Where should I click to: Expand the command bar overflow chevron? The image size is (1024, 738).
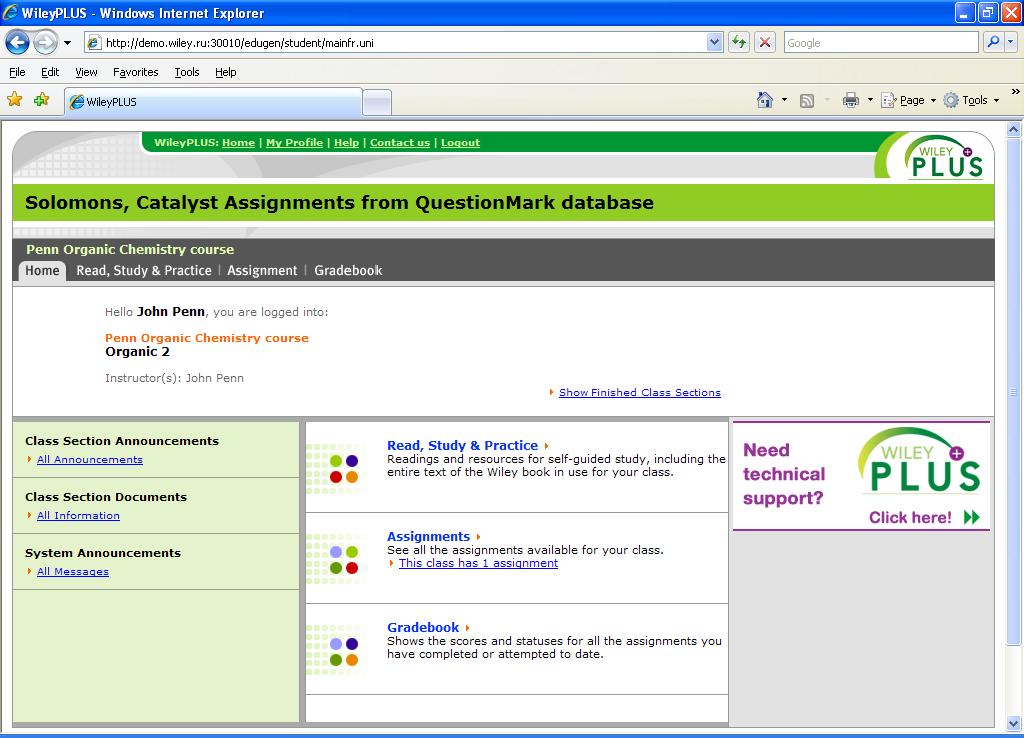click(x=1016, y=92)
